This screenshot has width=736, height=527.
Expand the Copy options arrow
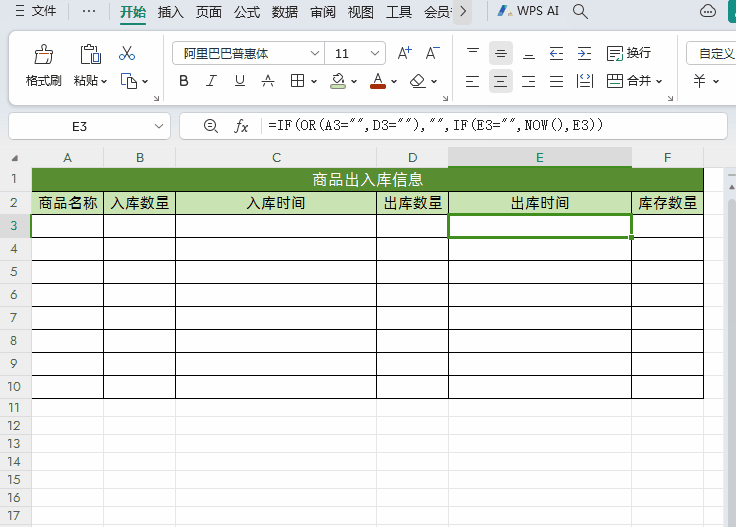coord(145,82)
